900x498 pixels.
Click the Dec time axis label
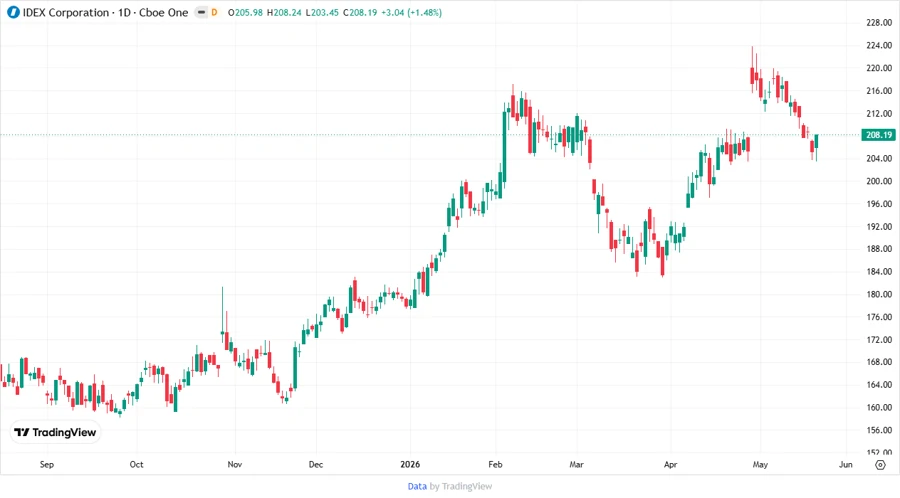tap(316, 464)
